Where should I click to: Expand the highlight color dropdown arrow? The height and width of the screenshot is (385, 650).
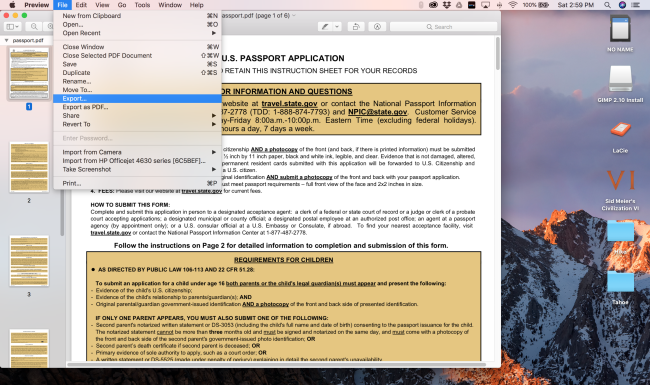(x=337, y=27)
